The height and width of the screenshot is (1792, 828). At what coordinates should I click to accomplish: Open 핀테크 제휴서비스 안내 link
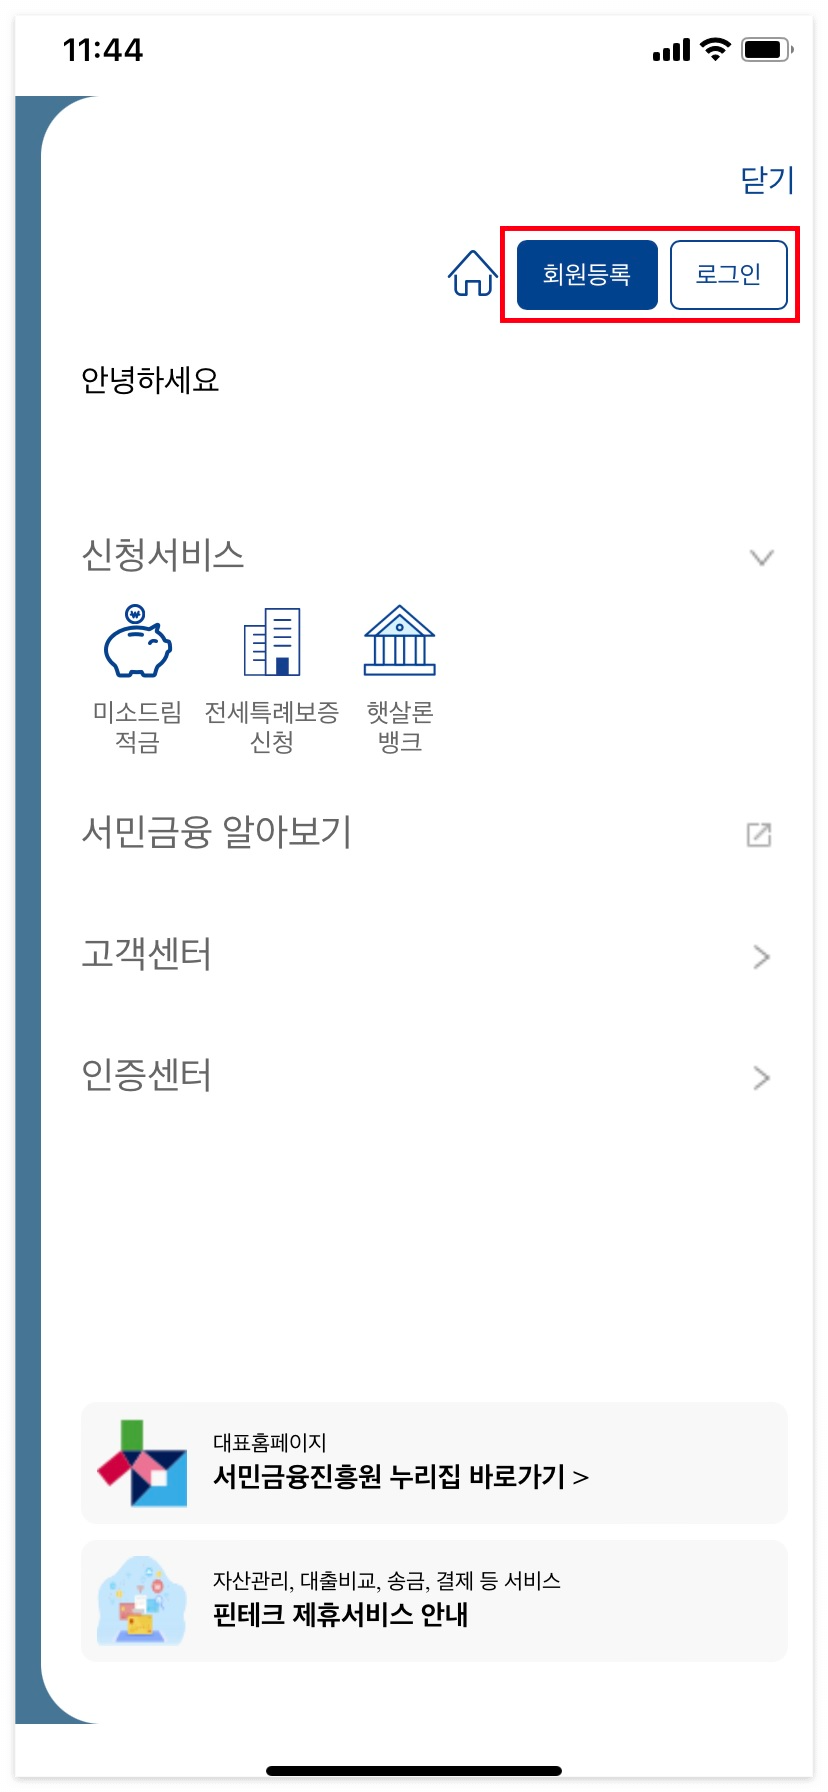(x=341, y=1615)
